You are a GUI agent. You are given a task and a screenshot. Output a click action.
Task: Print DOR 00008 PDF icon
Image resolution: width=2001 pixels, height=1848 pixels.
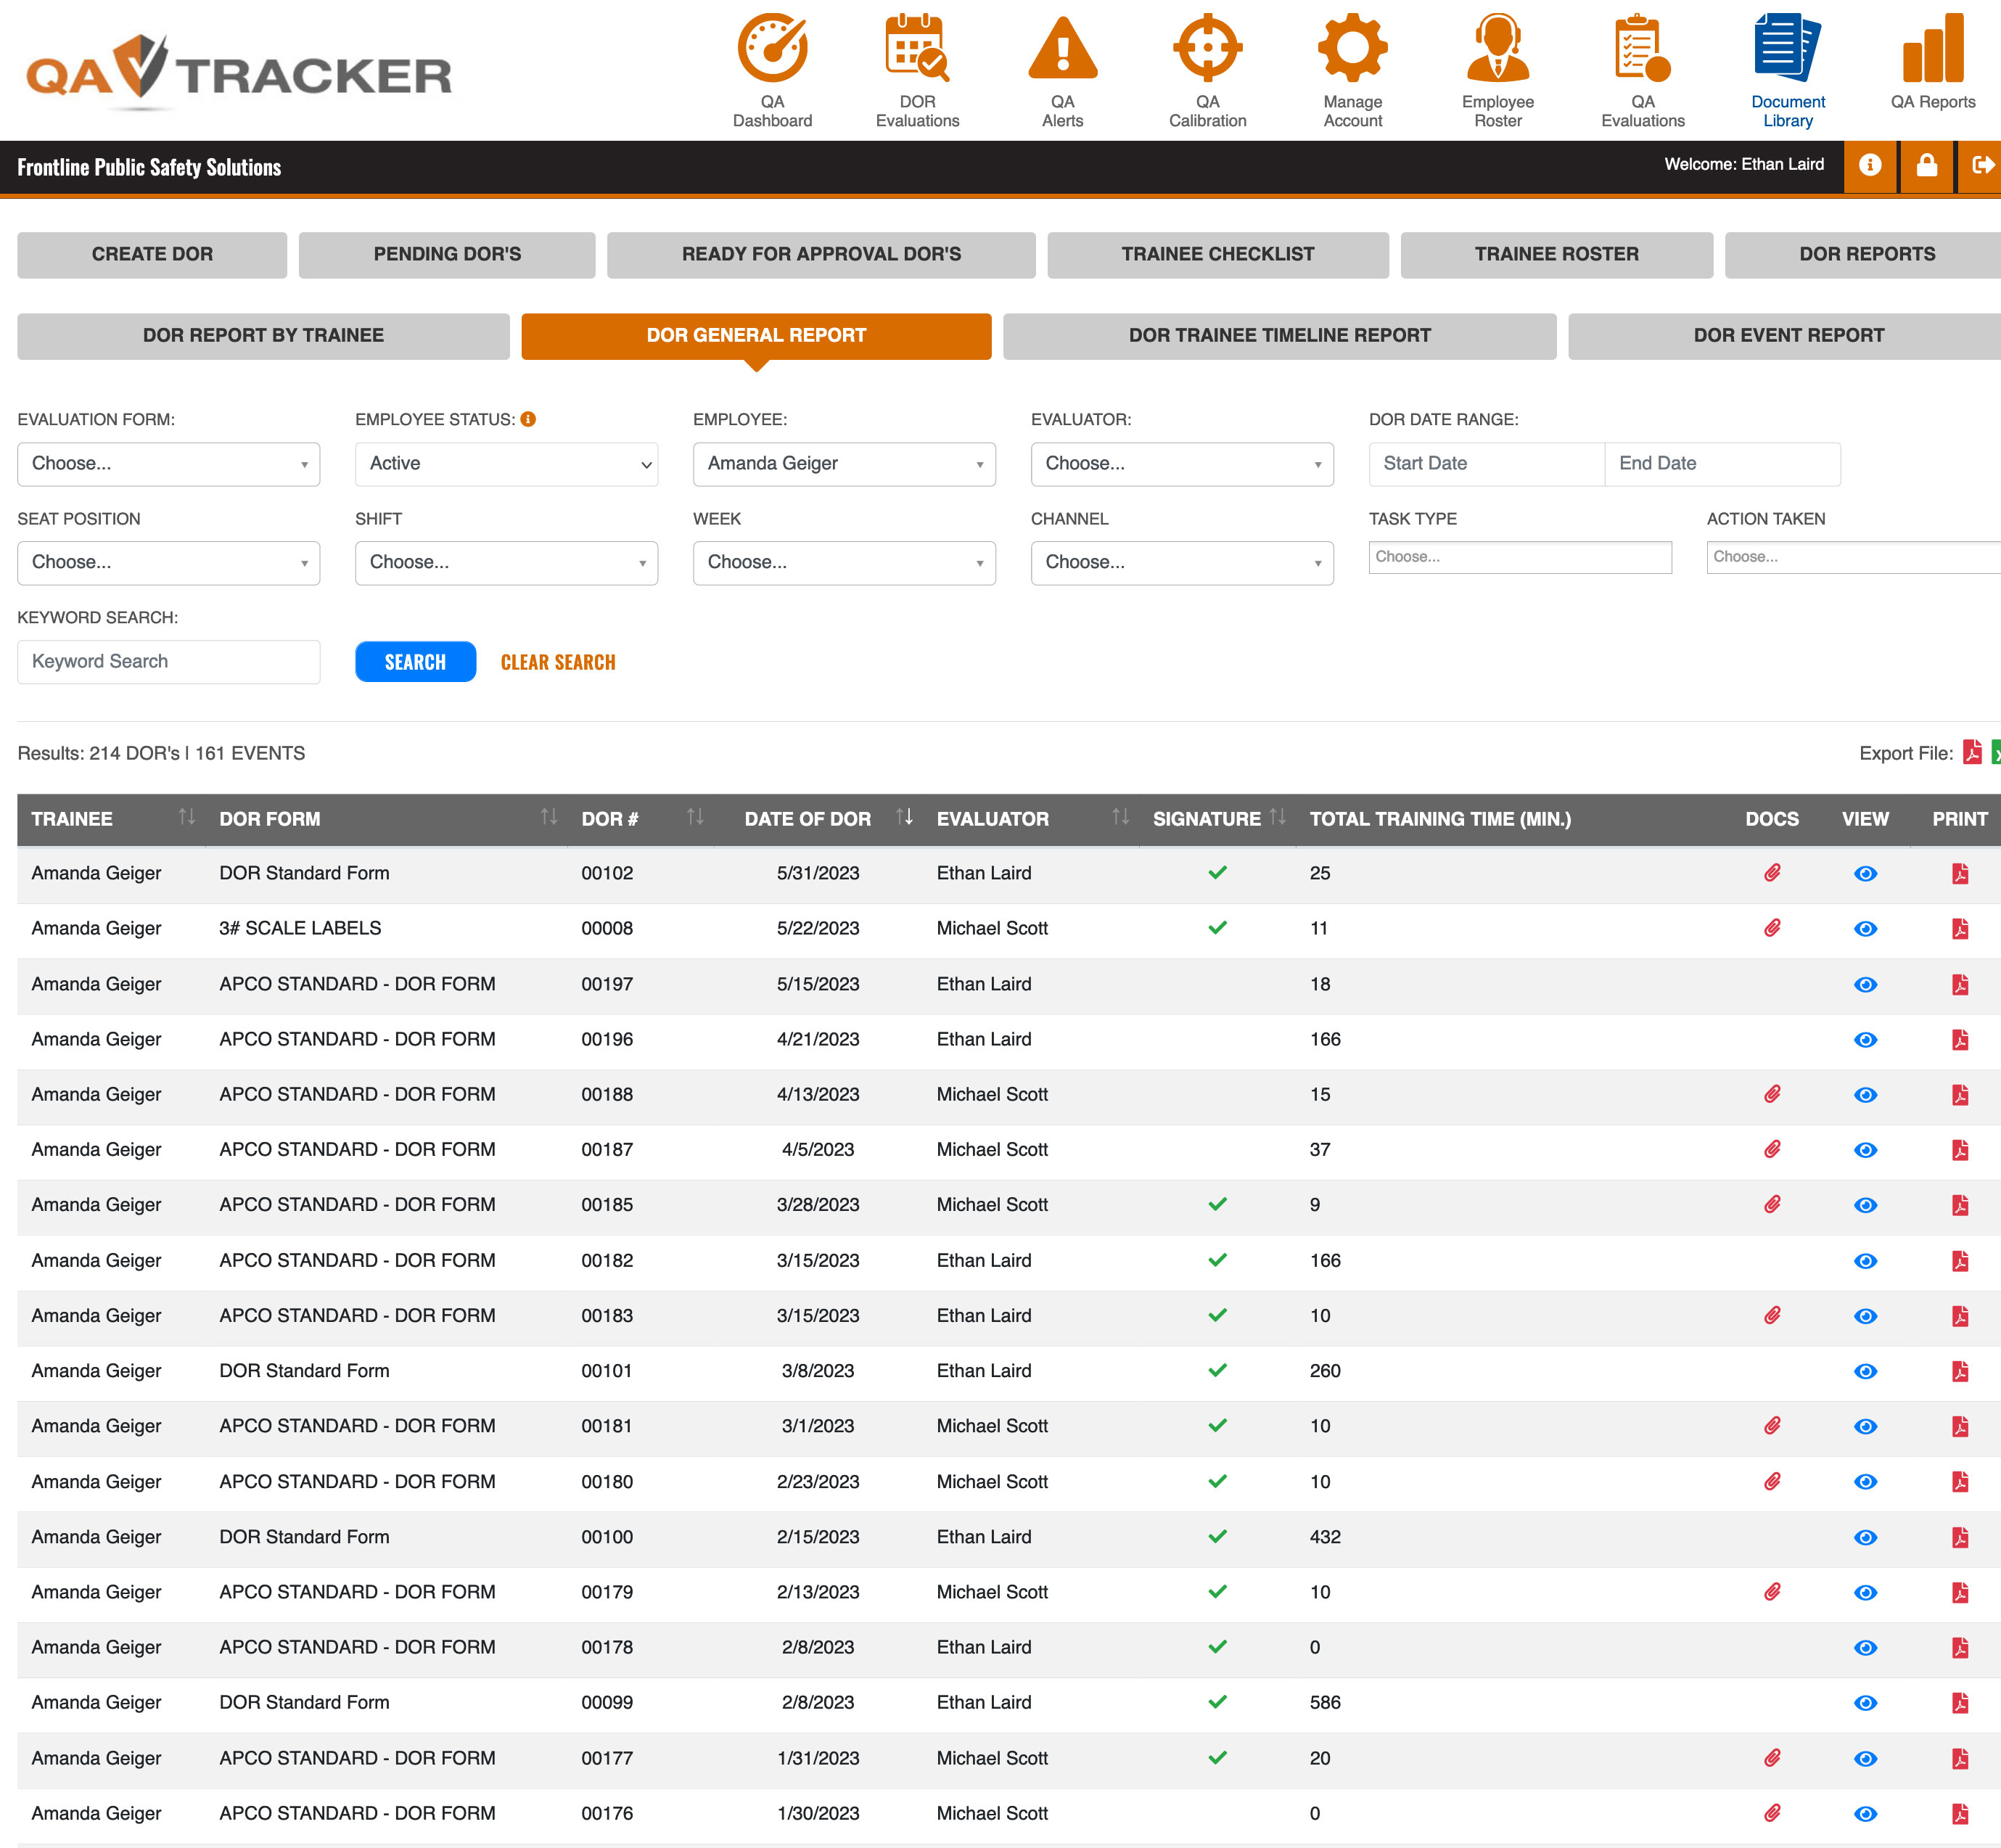(x=1959, y=929)
